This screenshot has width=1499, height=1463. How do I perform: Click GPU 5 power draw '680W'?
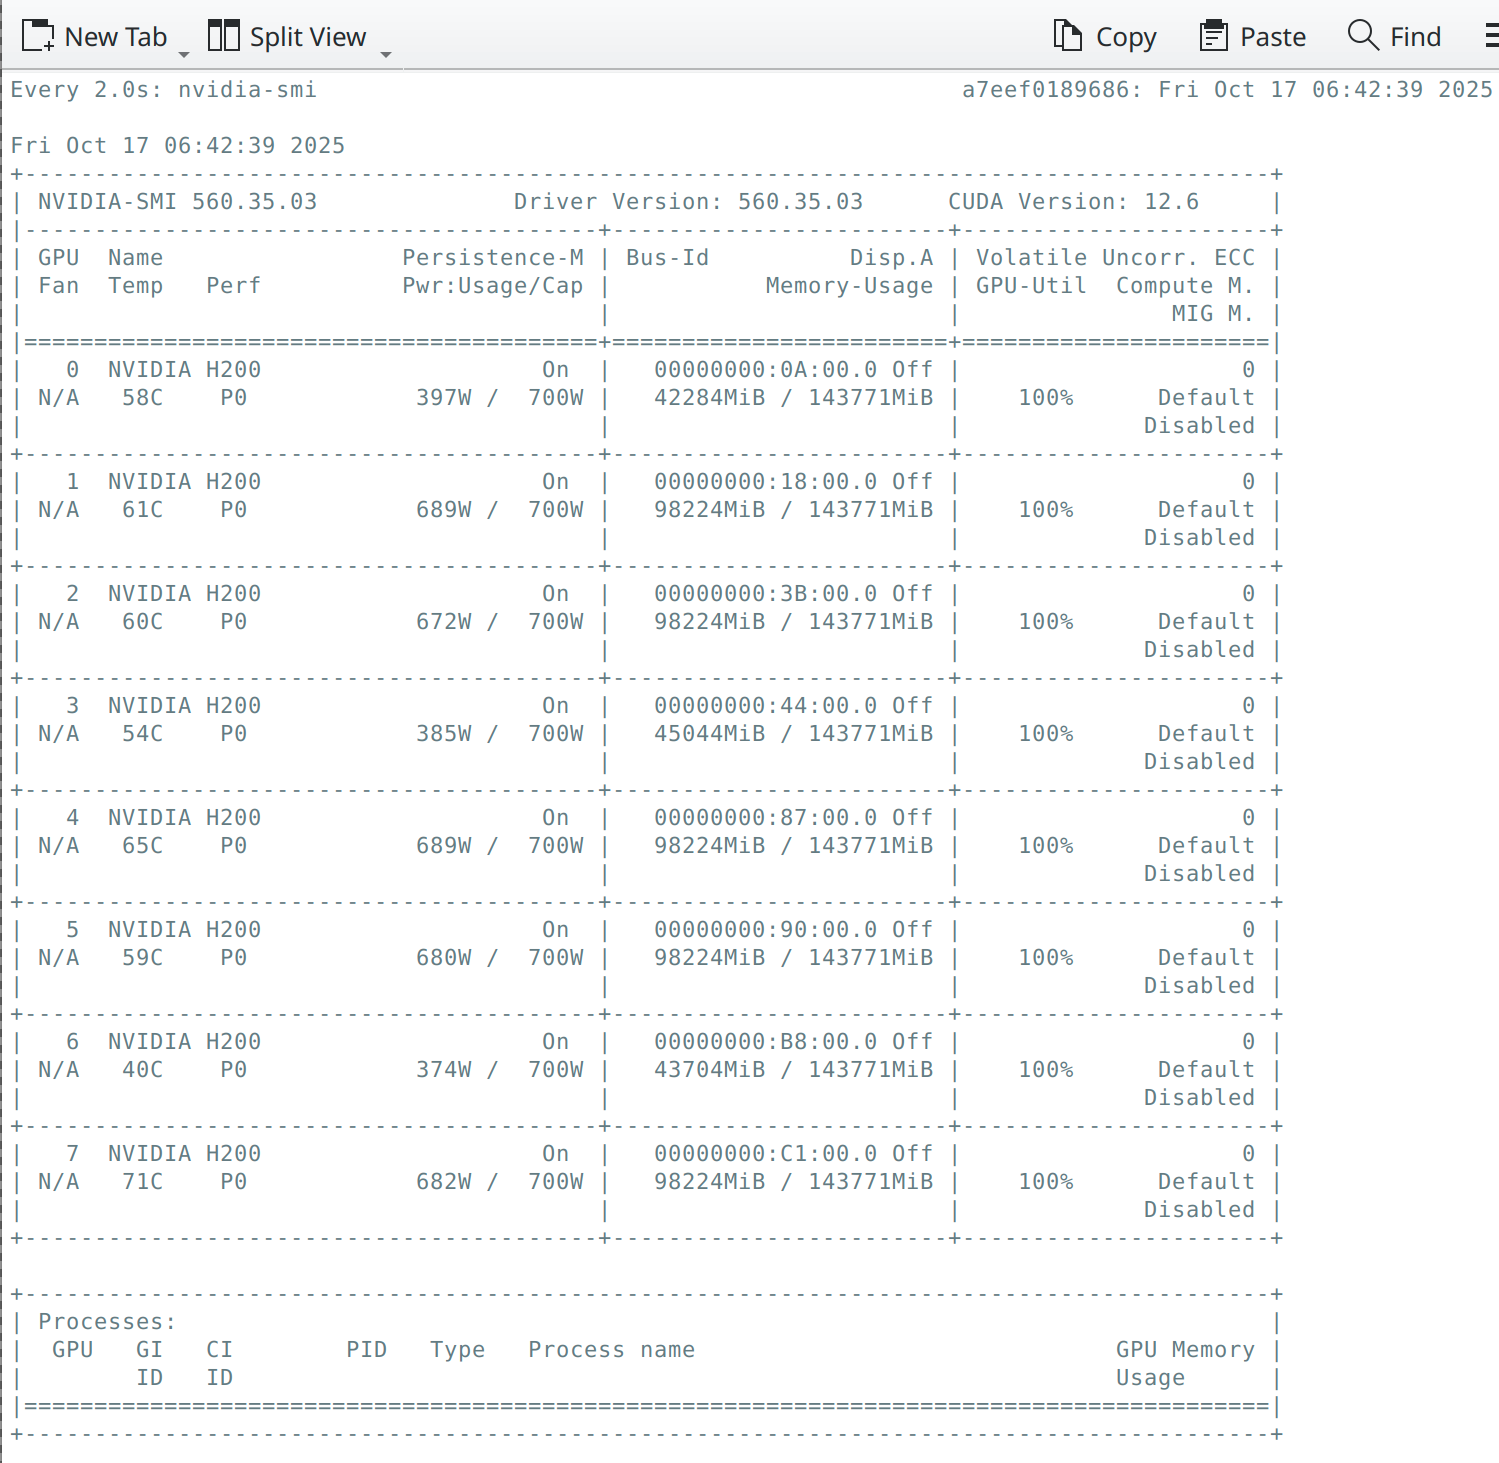coord(444,958)
